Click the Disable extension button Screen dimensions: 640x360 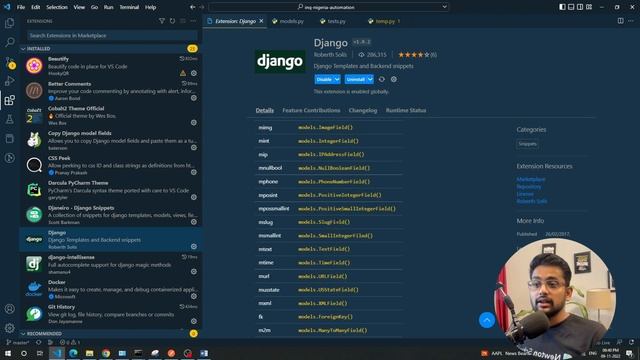[x=324, y=79]
